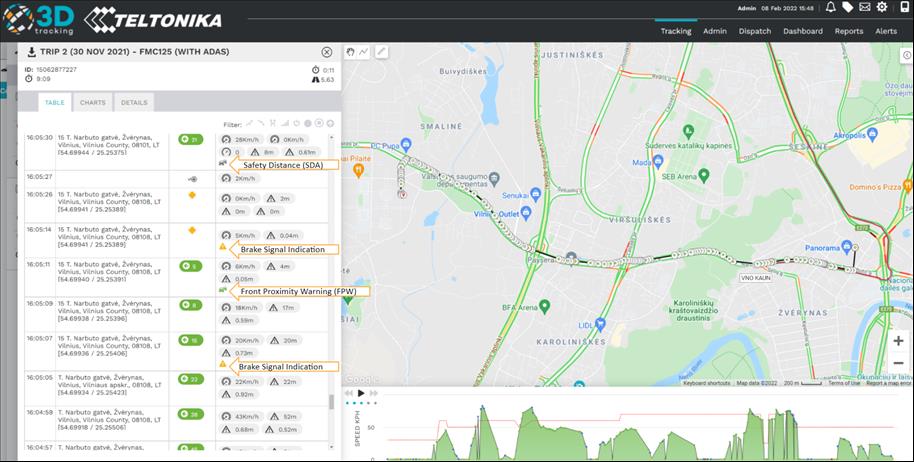
Task: Click the tag icon in header
Action: click(x=847, y=8)
